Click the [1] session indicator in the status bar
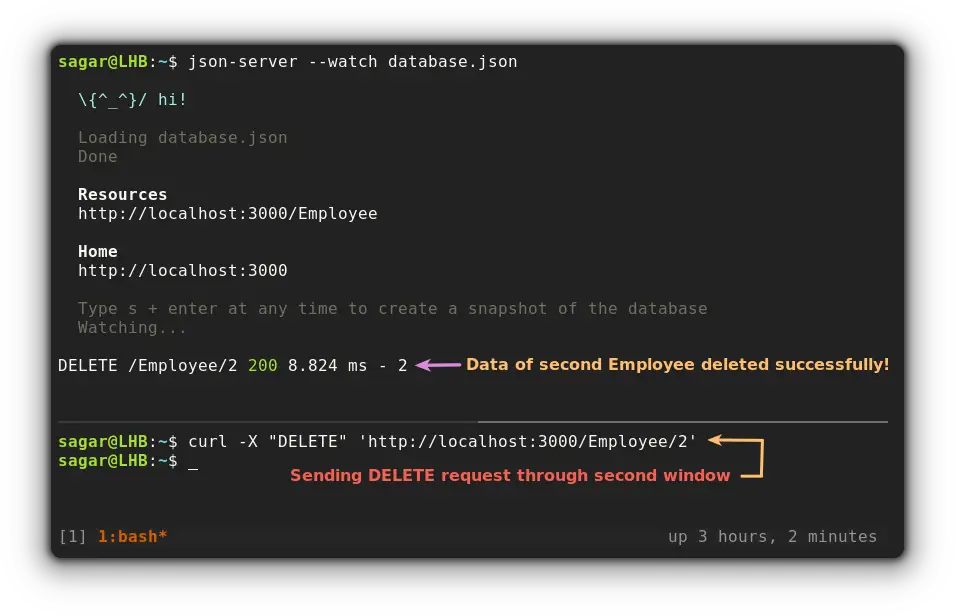The height and width of the screenshot is (616, 956). [x=72, y=536]
